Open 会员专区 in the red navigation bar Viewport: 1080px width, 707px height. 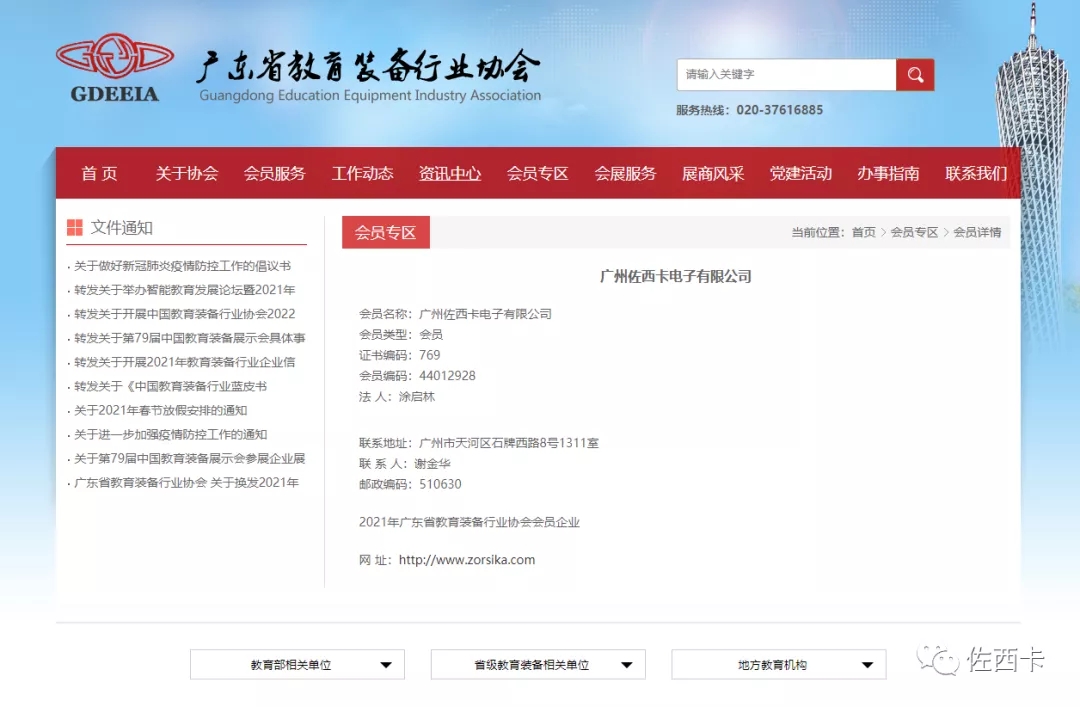pos(538,173)
